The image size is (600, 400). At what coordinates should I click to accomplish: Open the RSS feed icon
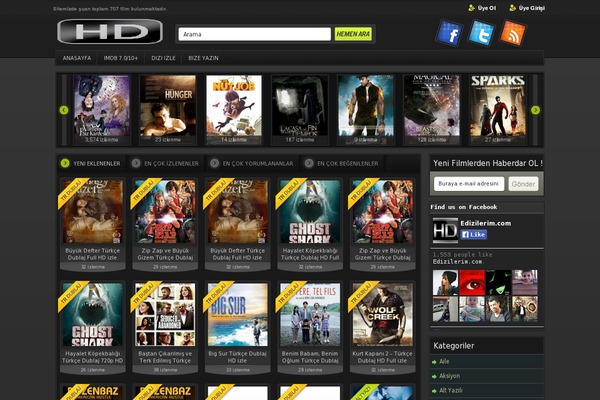coord(513,33)
